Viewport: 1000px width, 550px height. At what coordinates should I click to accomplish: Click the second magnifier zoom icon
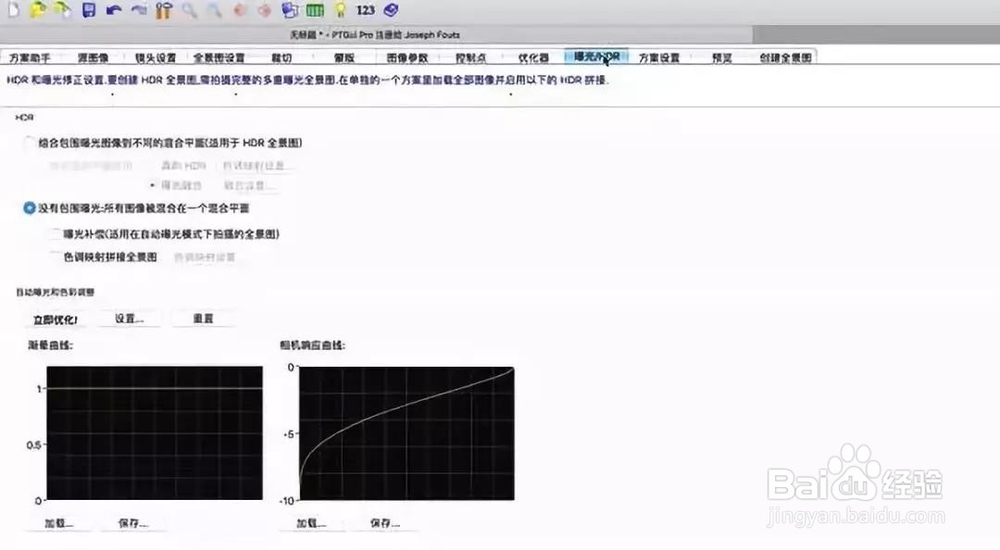214,10
